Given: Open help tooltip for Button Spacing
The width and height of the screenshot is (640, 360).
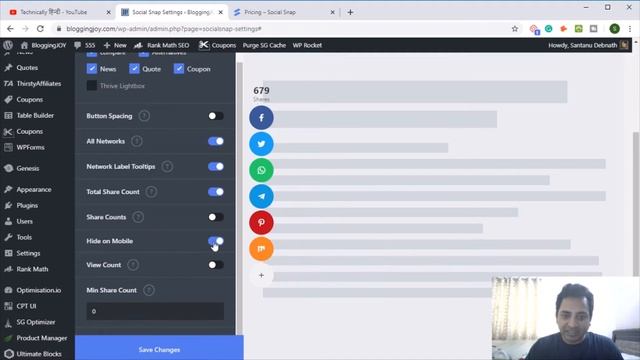Looking at the screenshot, I should tap(144, 116).
